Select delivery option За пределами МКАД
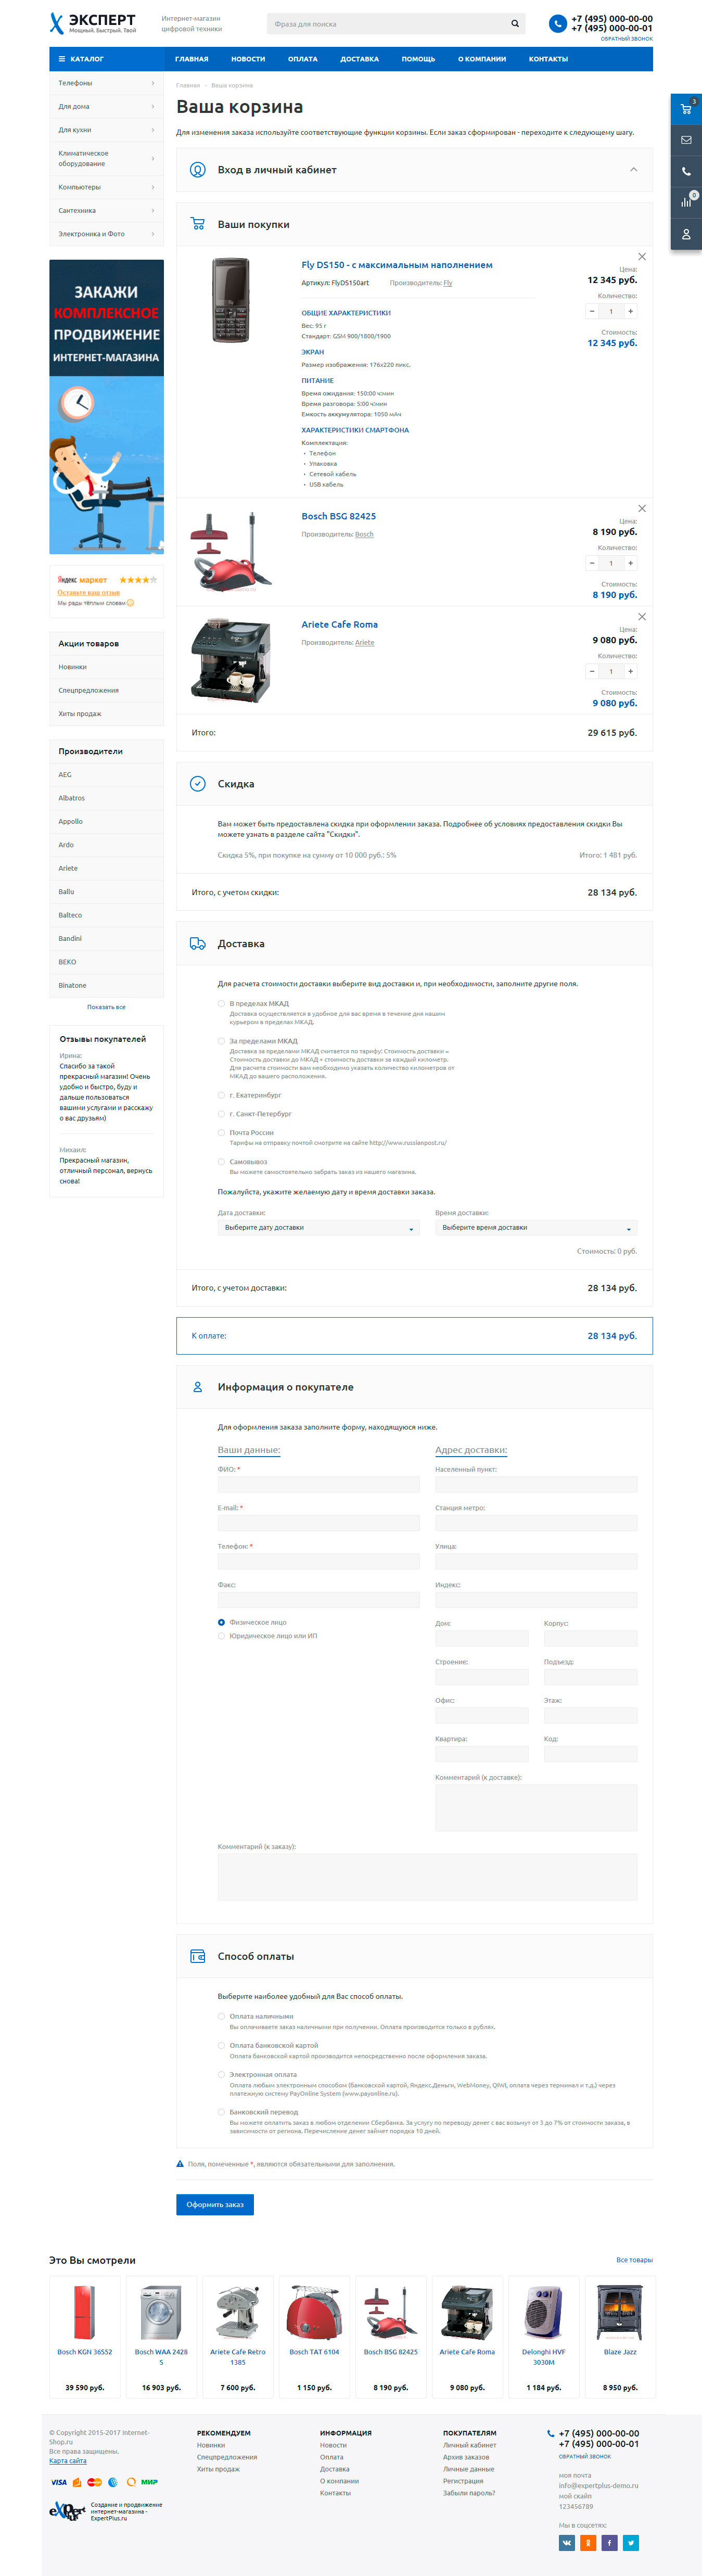Viewport: 702px width, 2576px height. tap(221, 1041)
